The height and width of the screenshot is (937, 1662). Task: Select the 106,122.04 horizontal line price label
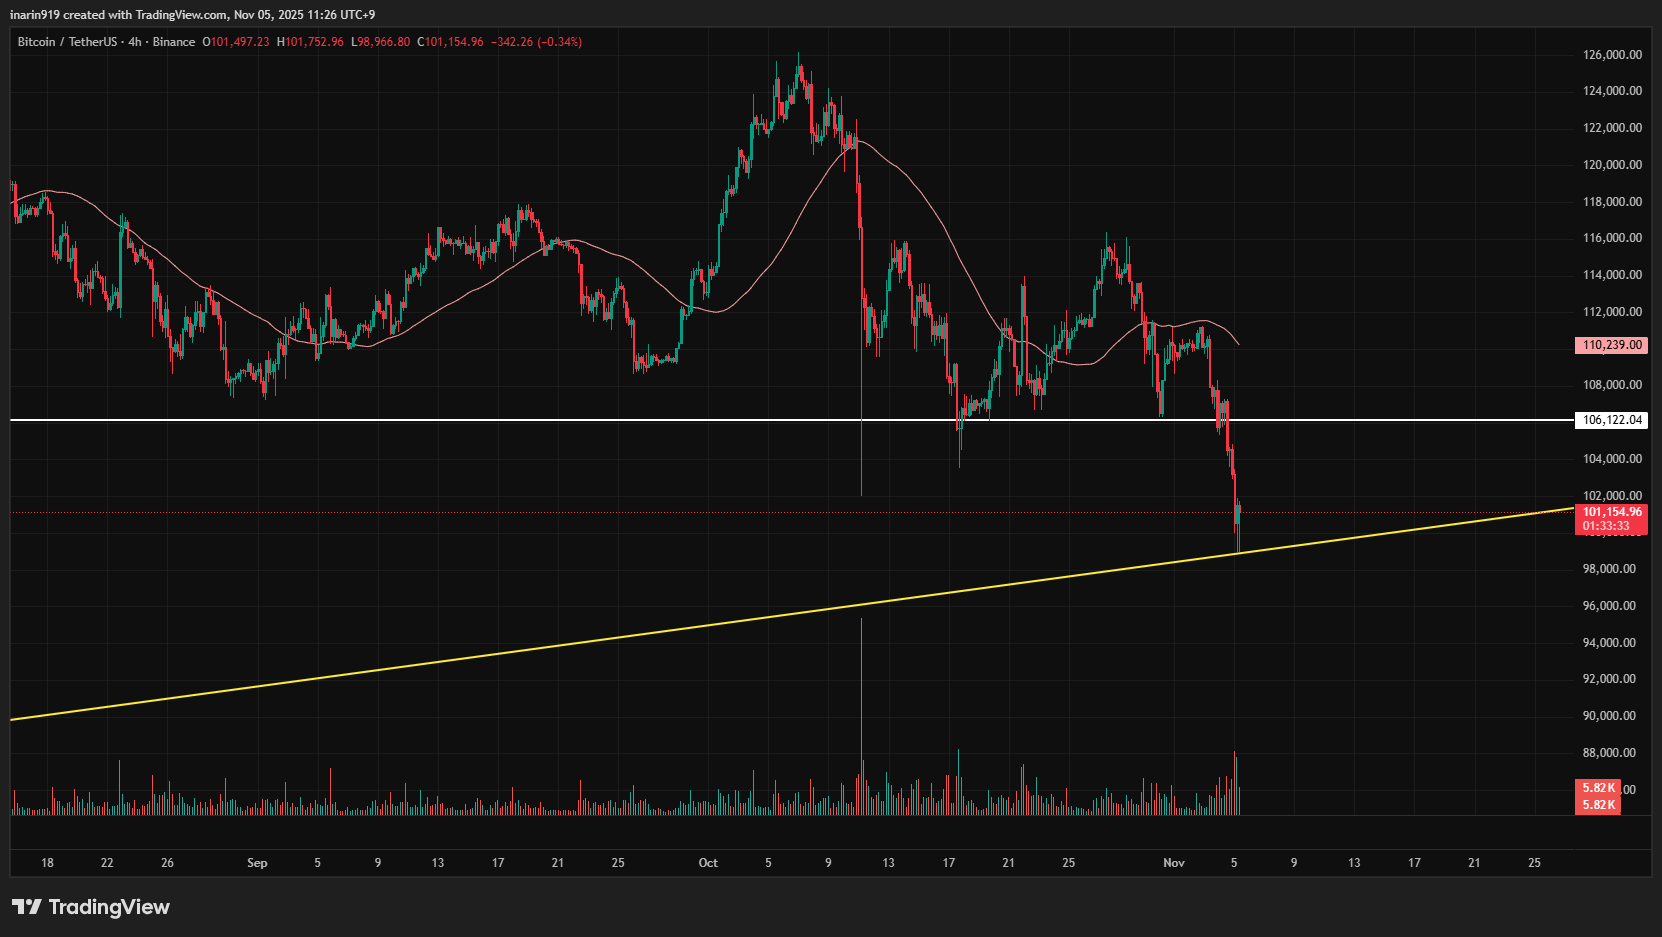1611,420
